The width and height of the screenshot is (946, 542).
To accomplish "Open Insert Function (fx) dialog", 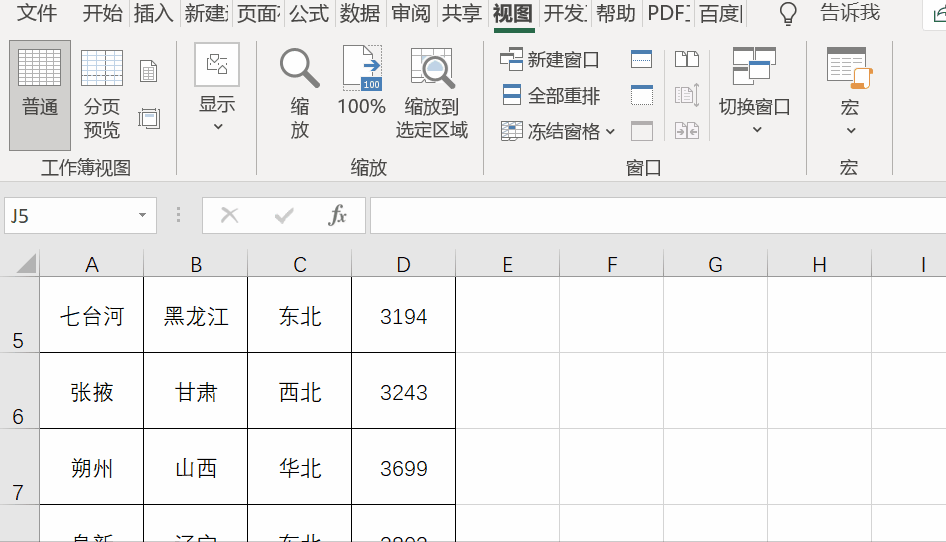I will pos(337,215).
